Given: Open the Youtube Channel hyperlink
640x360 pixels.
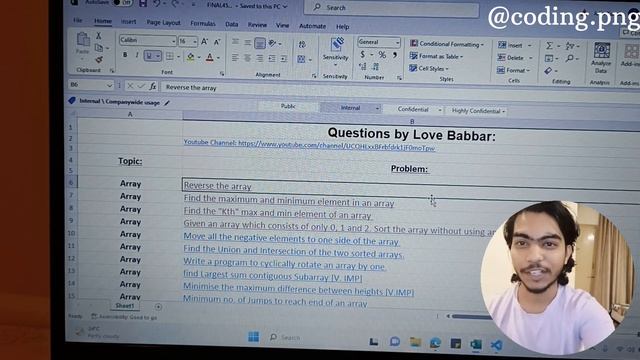Looking at the screenshot, I should (x=309, y=145).
